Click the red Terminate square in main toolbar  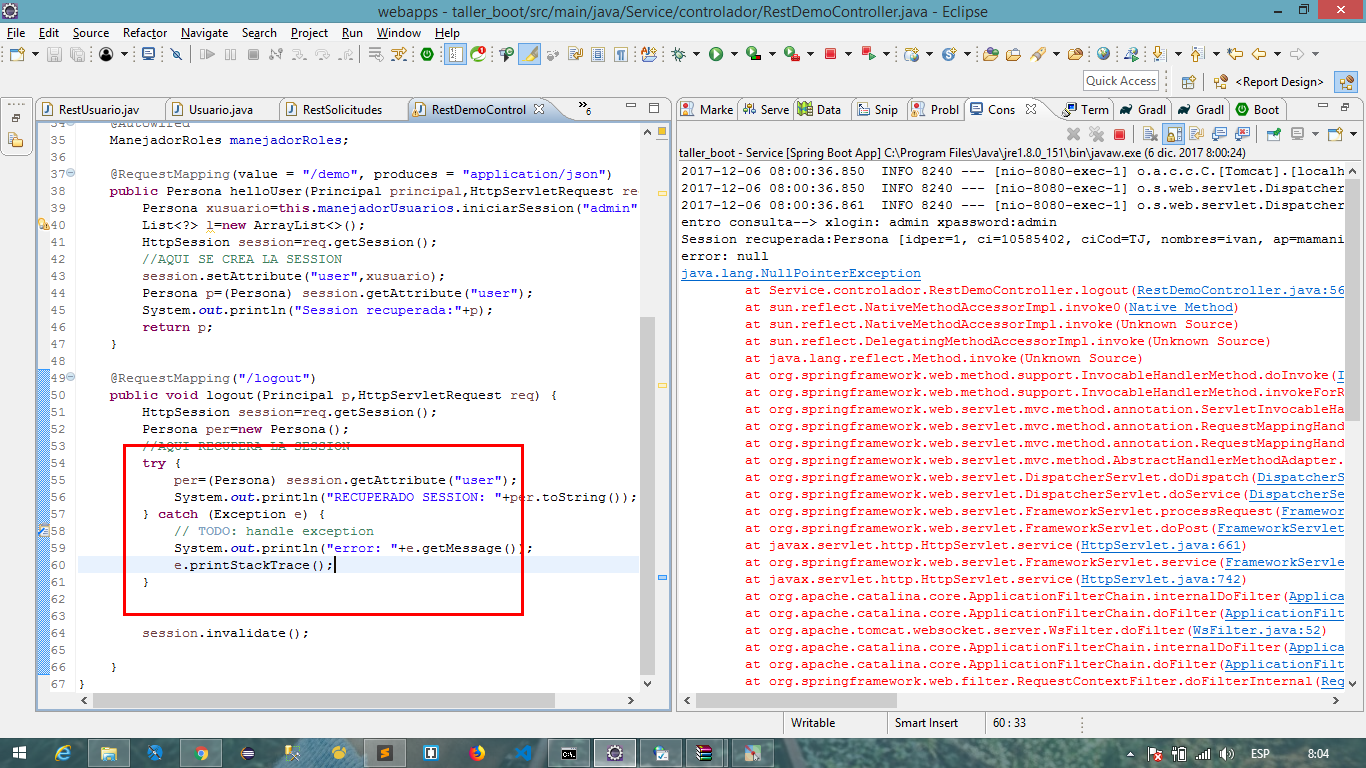(830, 54)
